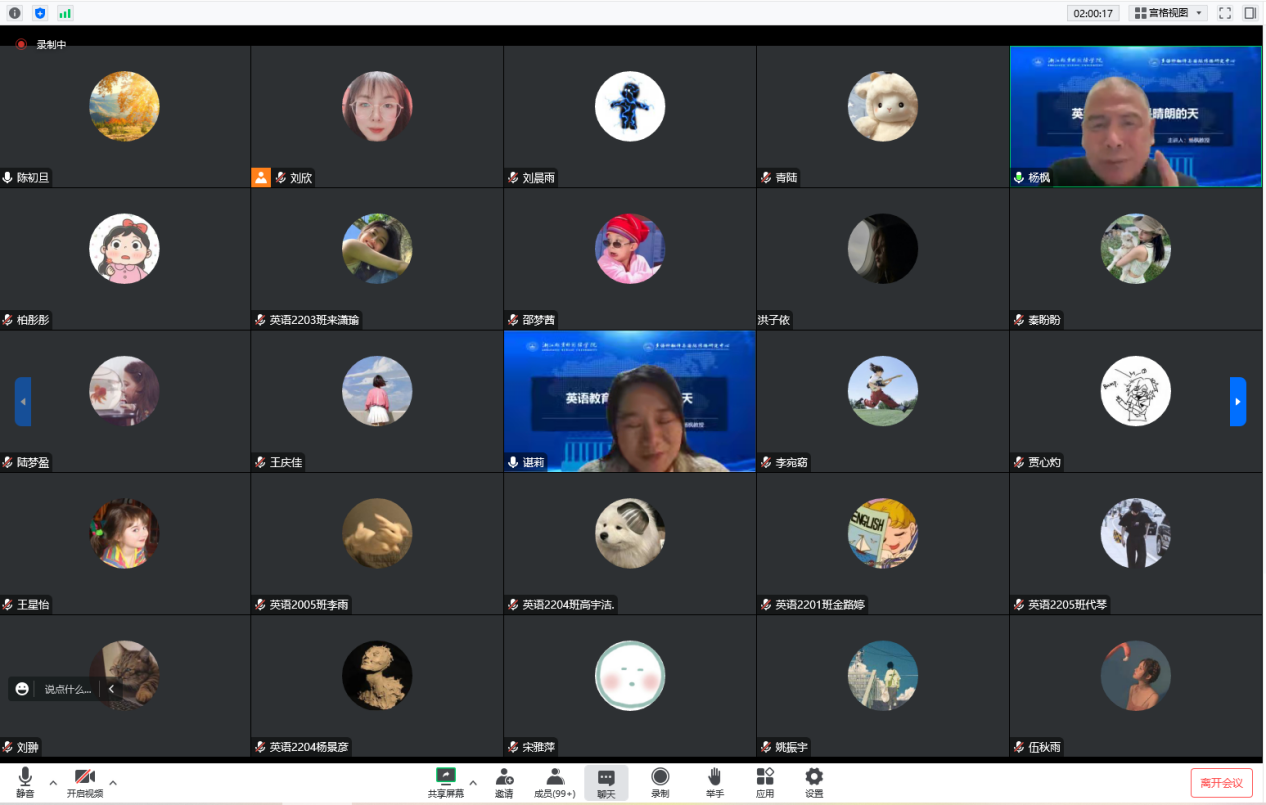Open 设置 gear in bottom toolbar
Image resolution: width=1266 pixels, height=805 pixels.
pos(814,782)
